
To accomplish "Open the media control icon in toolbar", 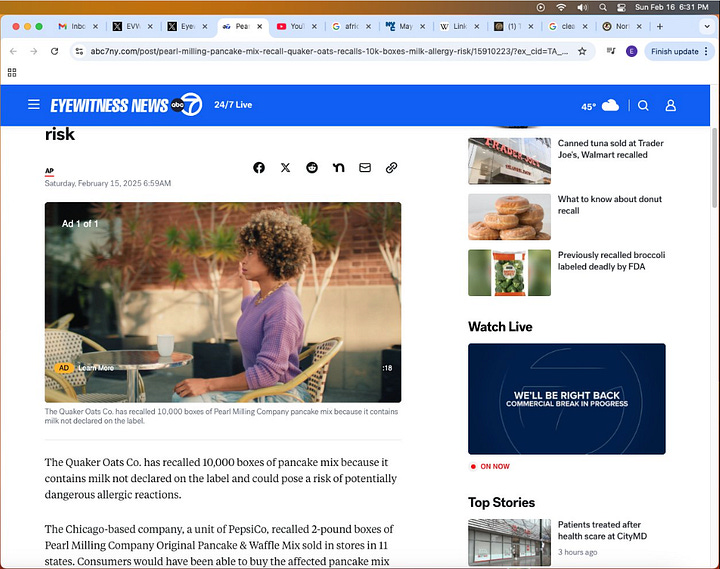I will pos(611,51).
